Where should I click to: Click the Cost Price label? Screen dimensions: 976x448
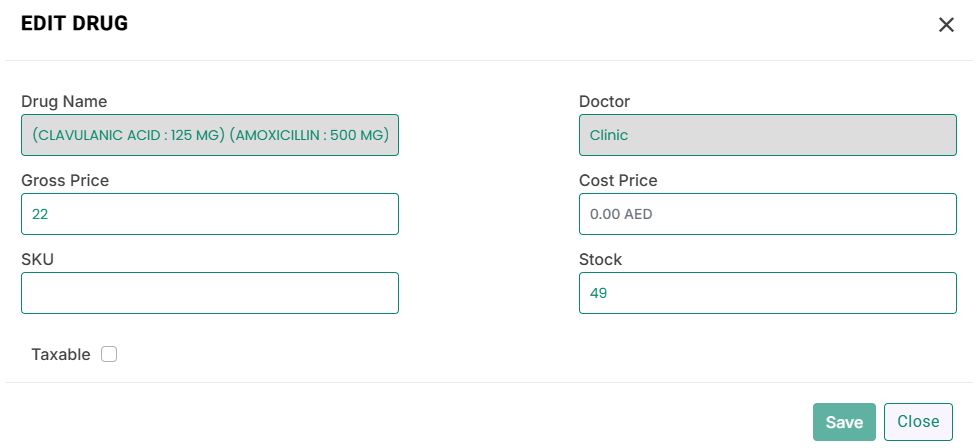pos(618,180)
